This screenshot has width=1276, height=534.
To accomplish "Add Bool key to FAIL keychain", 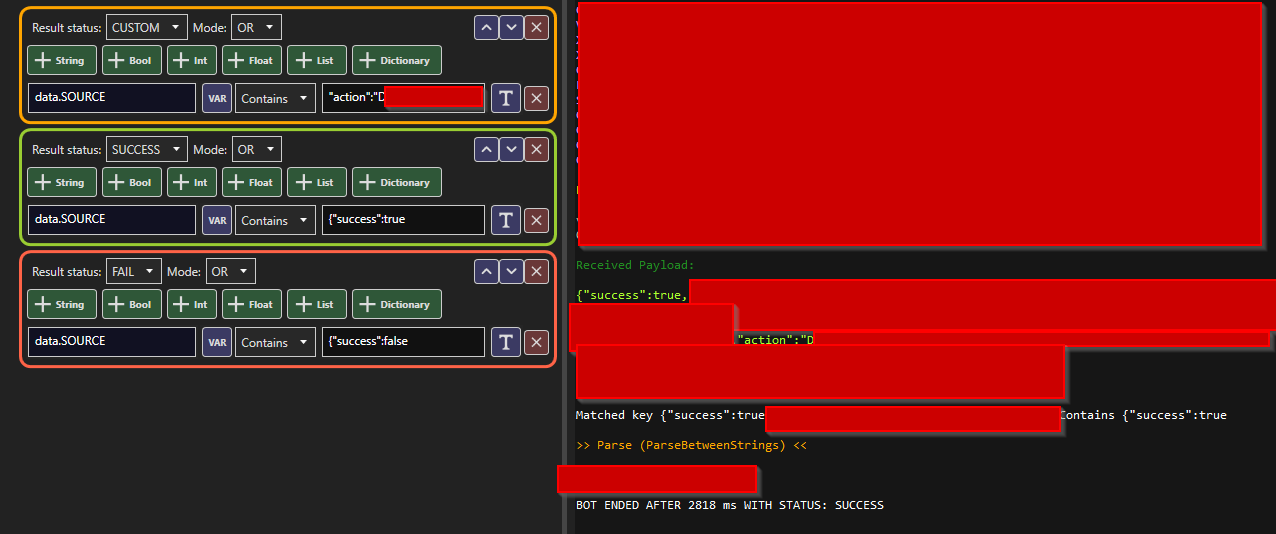I will pyautogui.click(x=132, y=304).
